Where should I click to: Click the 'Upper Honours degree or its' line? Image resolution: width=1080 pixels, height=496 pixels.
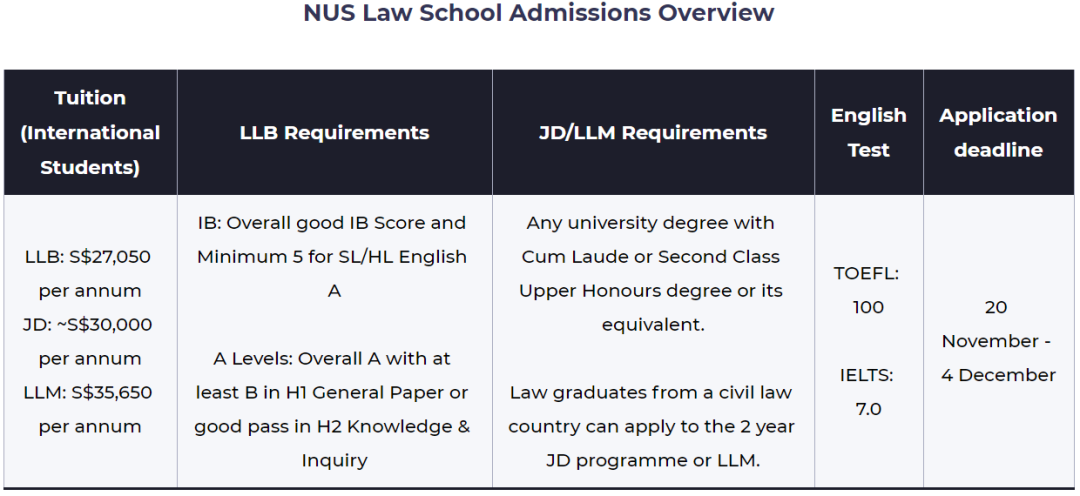(x=651, y=291)
